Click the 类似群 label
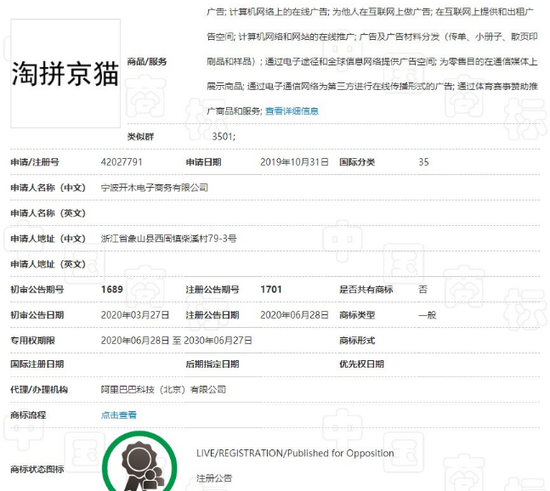550x491 pixels. 140,136
